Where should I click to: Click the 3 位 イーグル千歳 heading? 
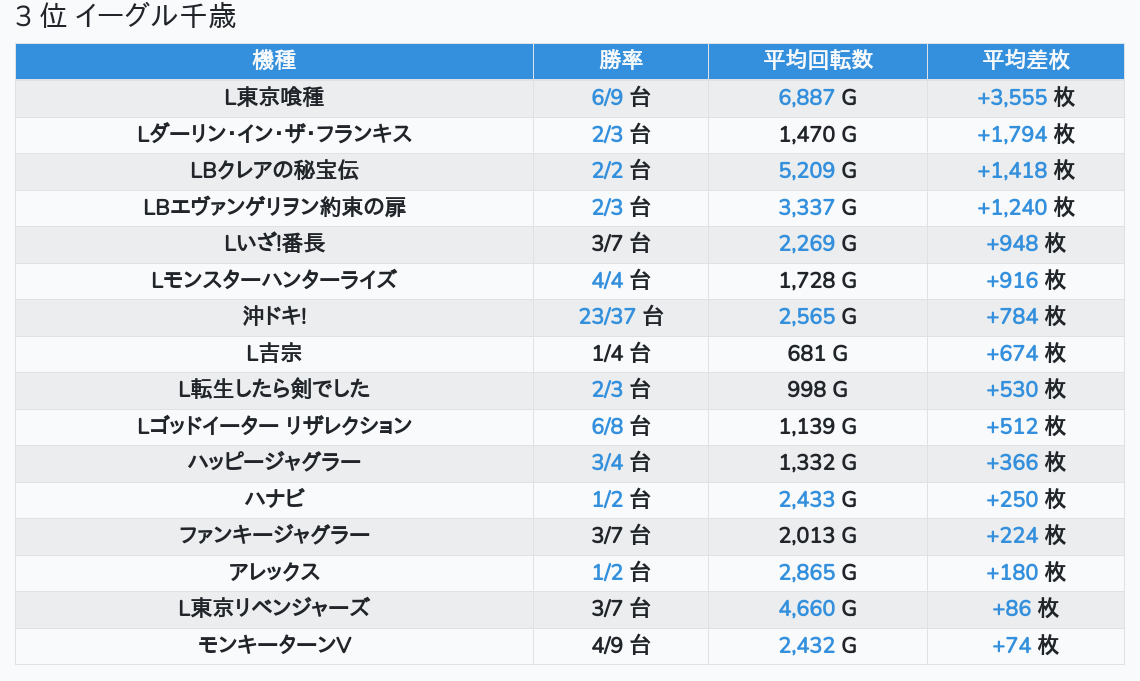(x=126, y=17)
